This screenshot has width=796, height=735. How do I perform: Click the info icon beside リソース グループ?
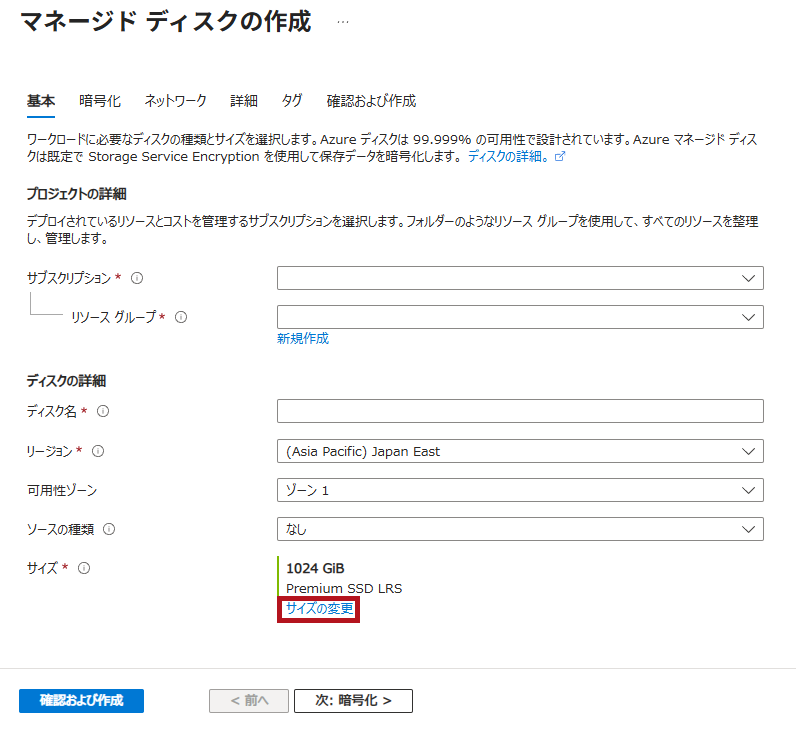181,317
